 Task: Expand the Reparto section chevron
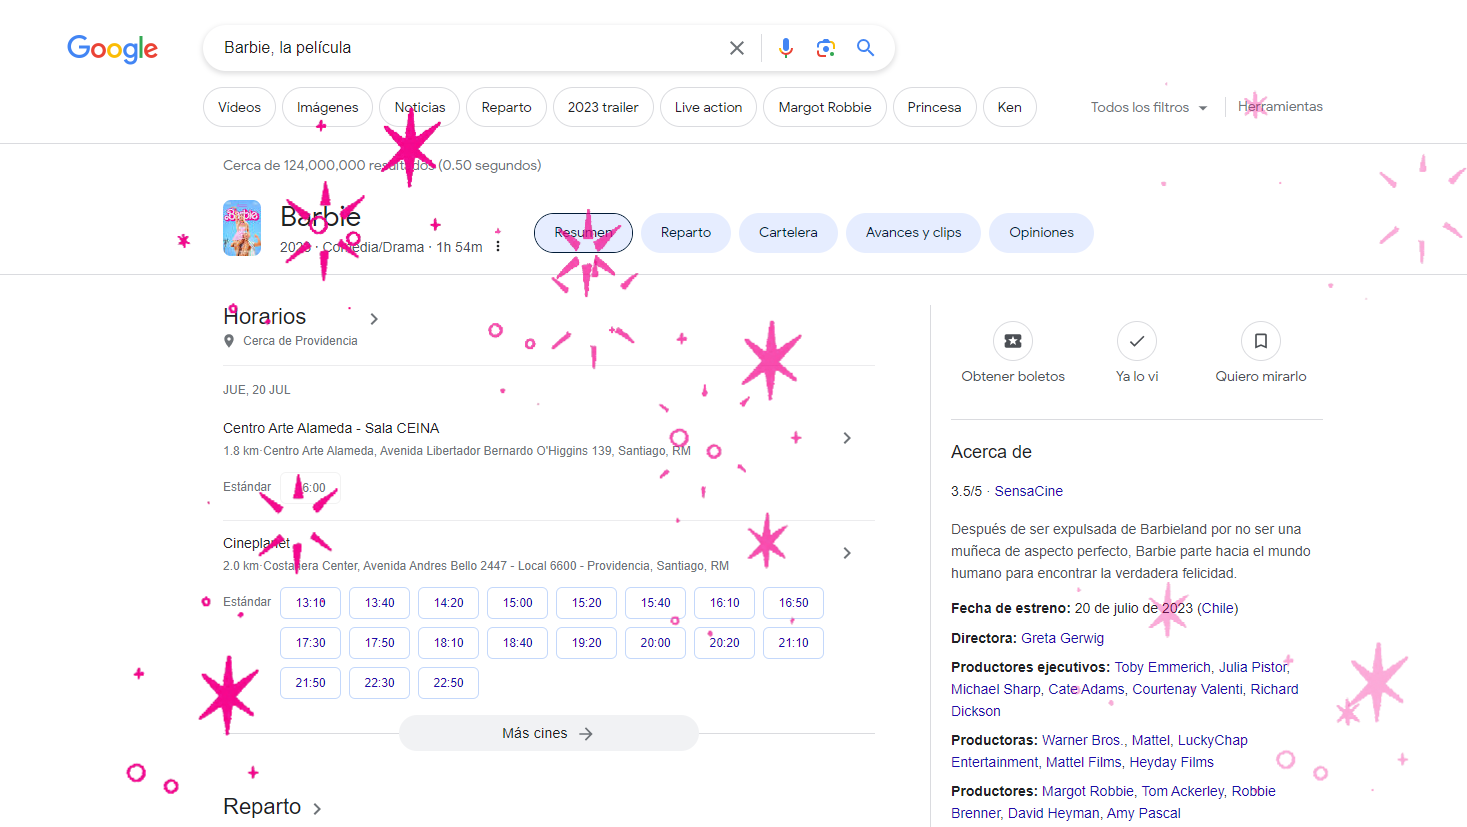click(x=317, y=809)
